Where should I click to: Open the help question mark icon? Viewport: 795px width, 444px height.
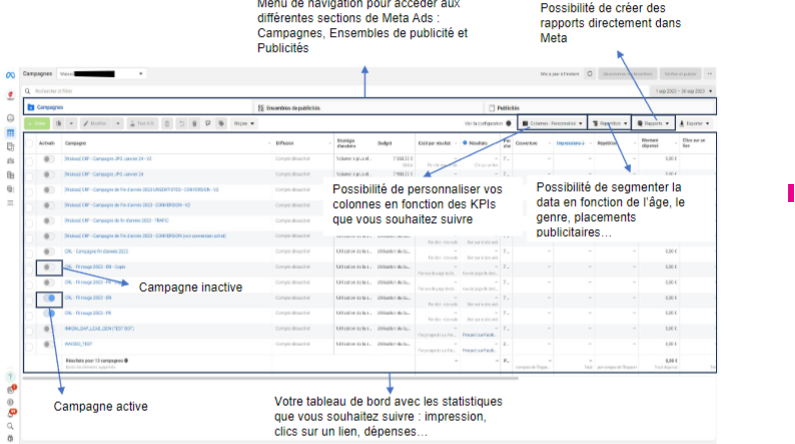point(10,376)
